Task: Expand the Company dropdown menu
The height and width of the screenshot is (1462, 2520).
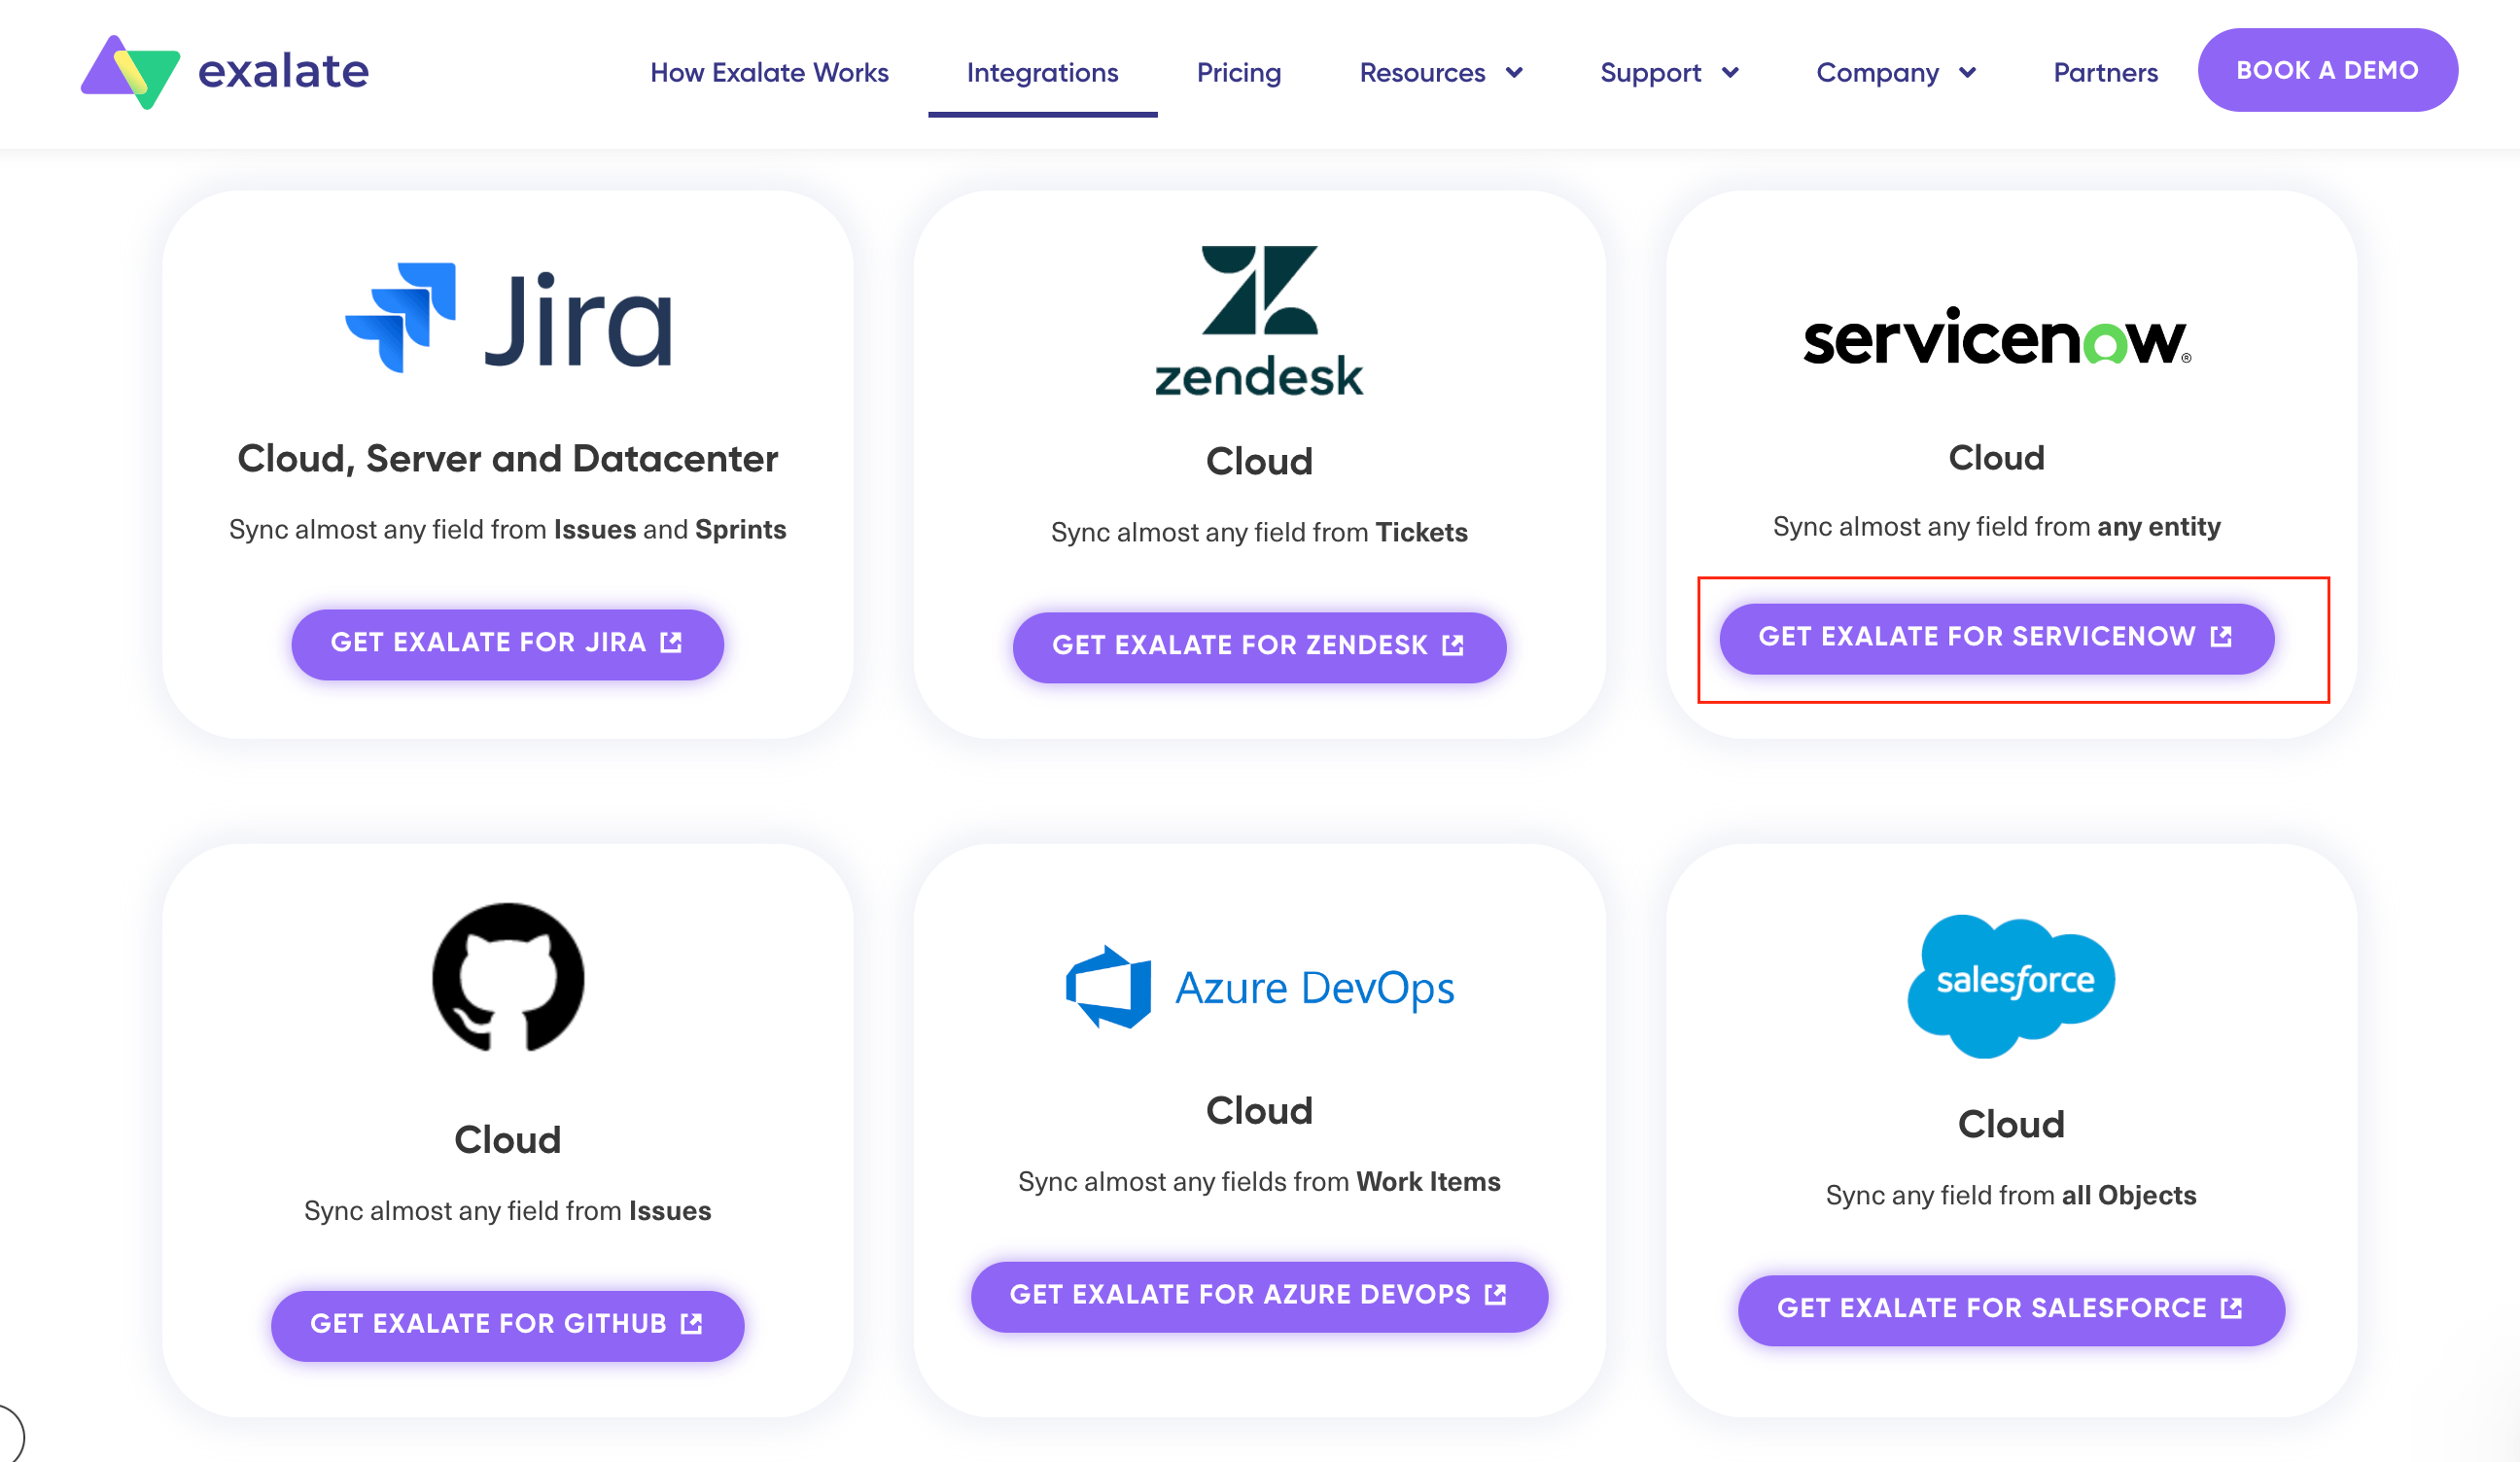Action: tap(1896, 72)
